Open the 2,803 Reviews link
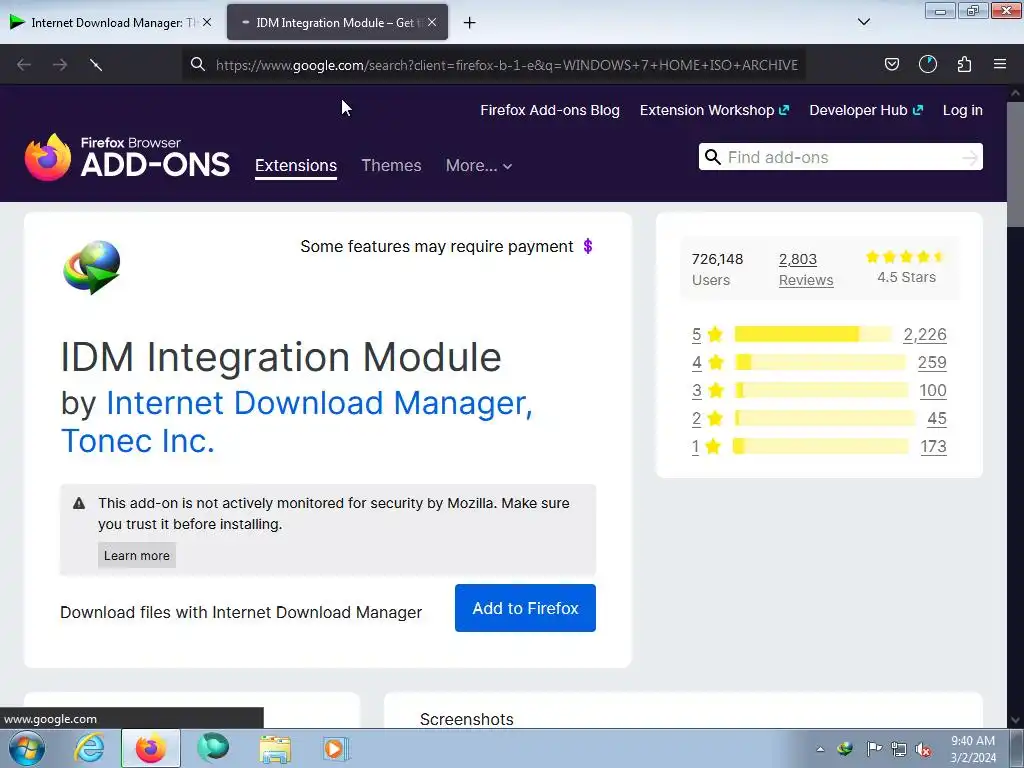This screenshot has height=768, width=1024. 806,270
